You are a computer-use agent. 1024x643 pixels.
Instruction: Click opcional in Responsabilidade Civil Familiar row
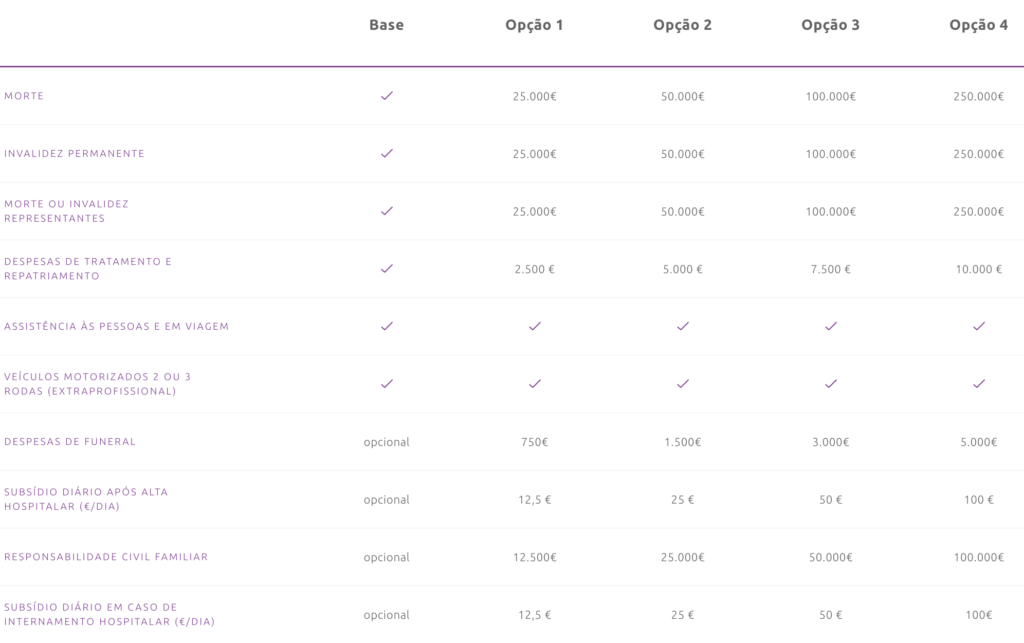pos(387,557)
